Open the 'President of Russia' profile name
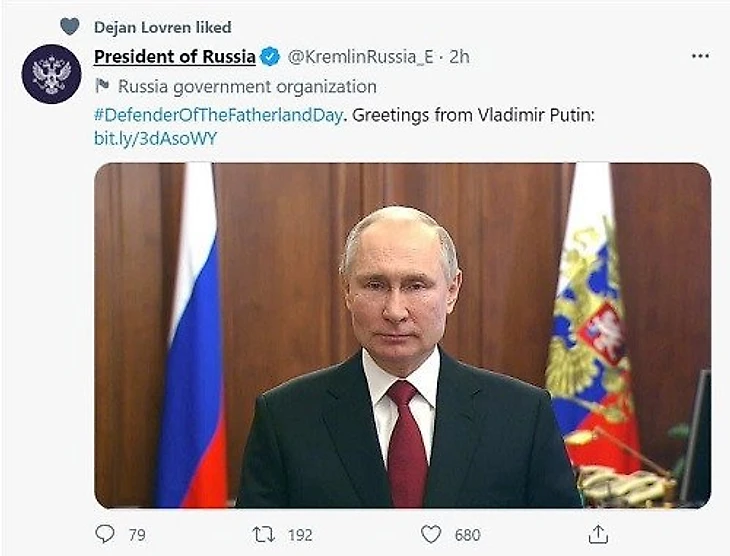Viewport: 730px width, 556px height. click(174, 57)
